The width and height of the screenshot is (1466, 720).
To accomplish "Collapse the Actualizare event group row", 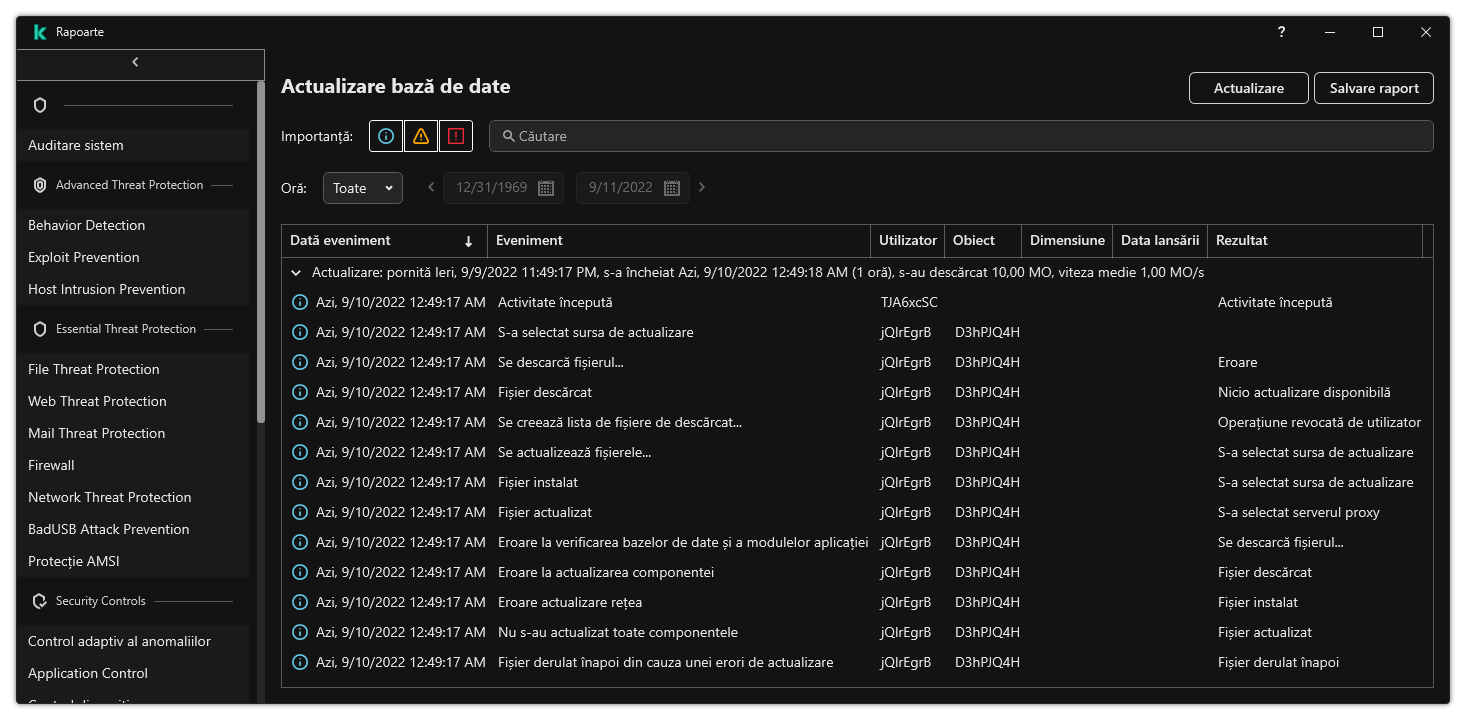I will [296, 272].
